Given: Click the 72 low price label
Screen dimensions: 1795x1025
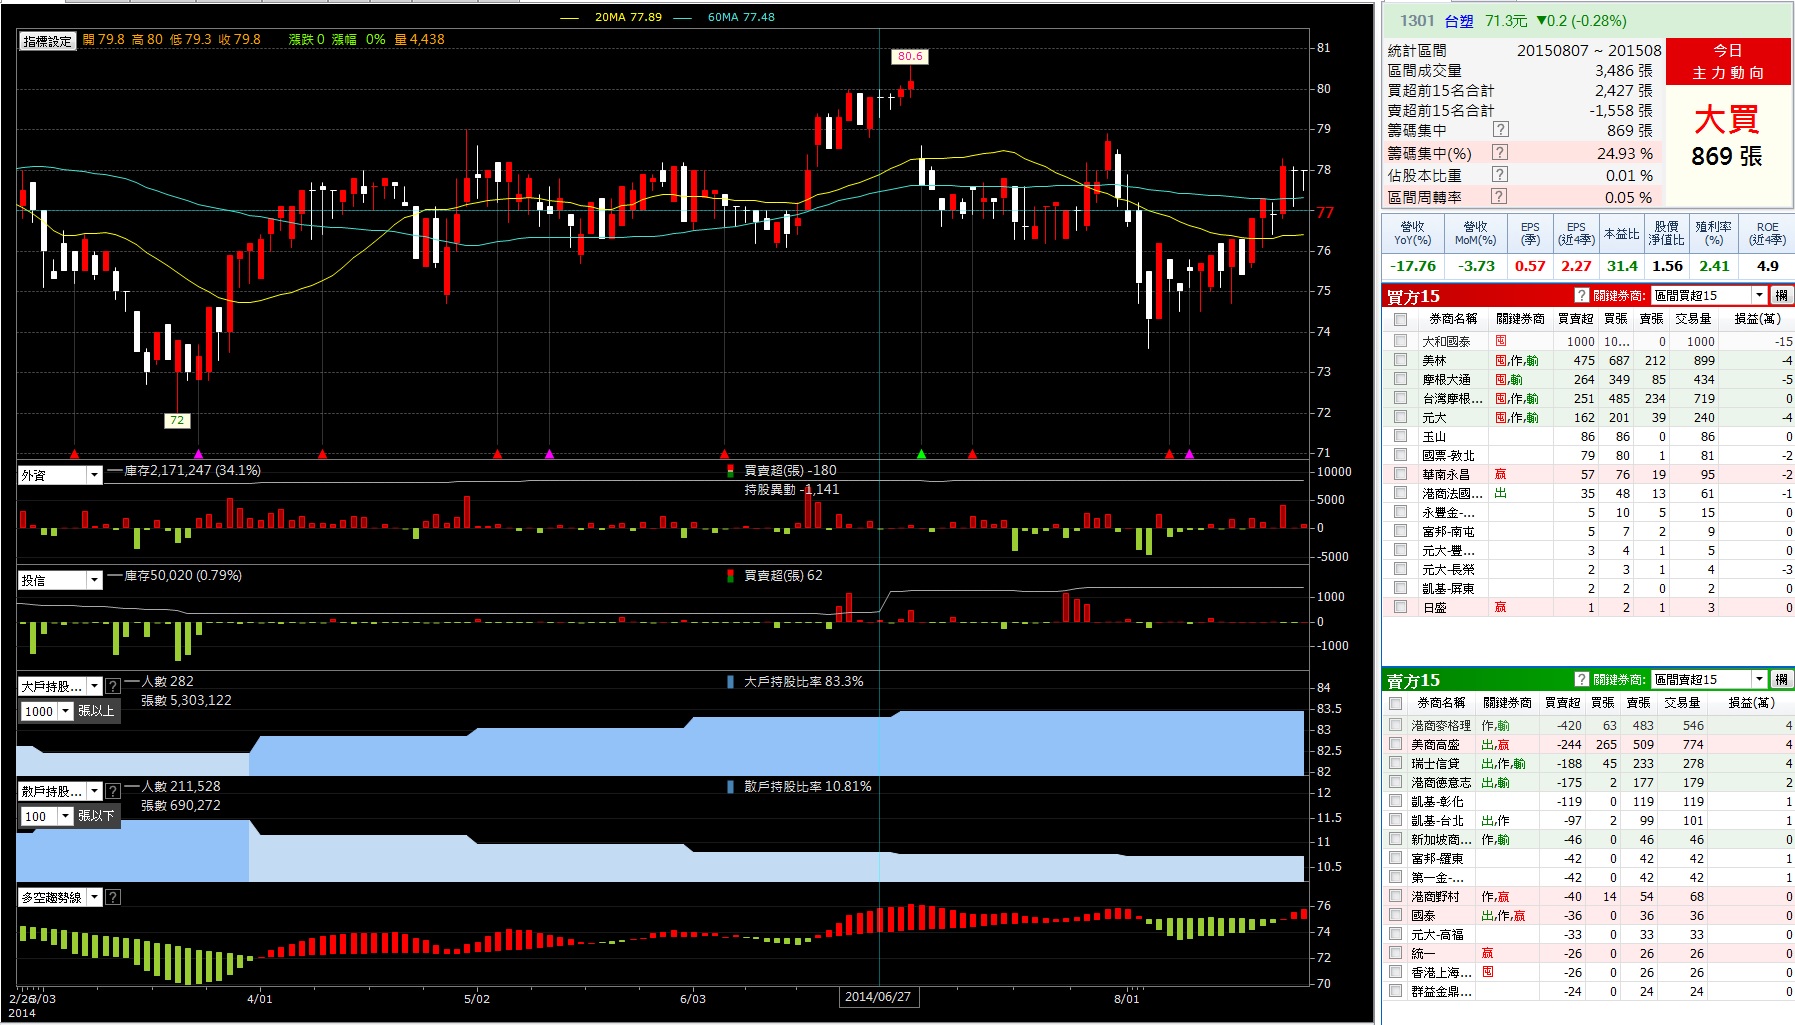Looking at the screenshot, I should coord(177,420).
